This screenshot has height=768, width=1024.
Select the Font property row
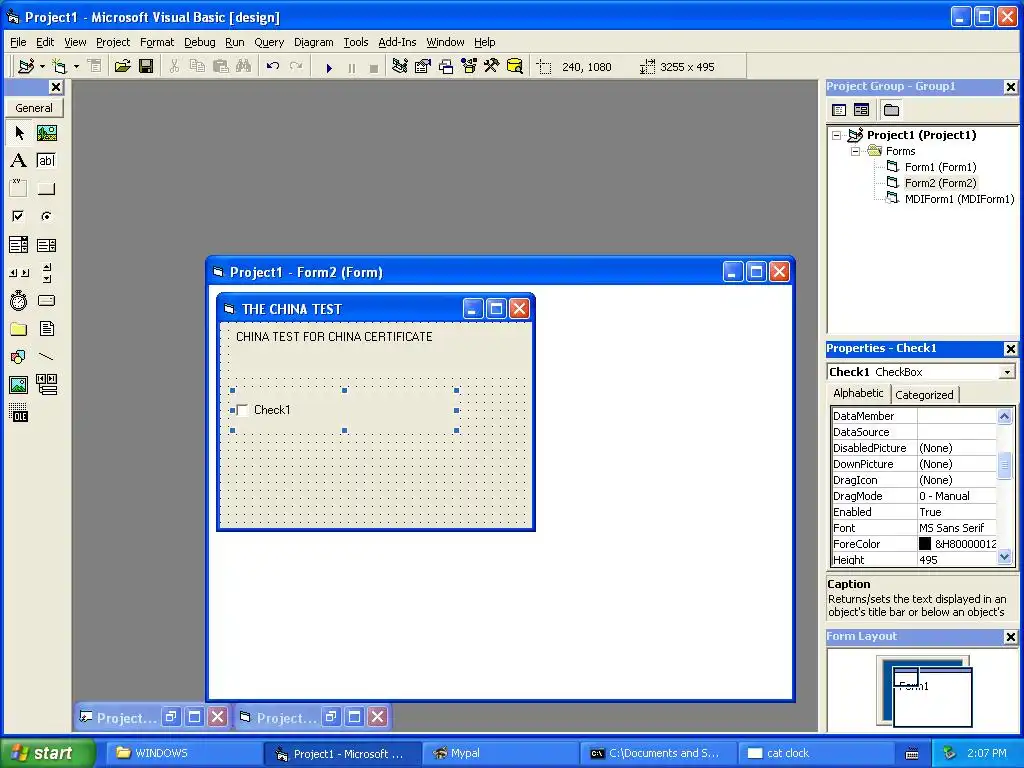click(x=914, y=528)
